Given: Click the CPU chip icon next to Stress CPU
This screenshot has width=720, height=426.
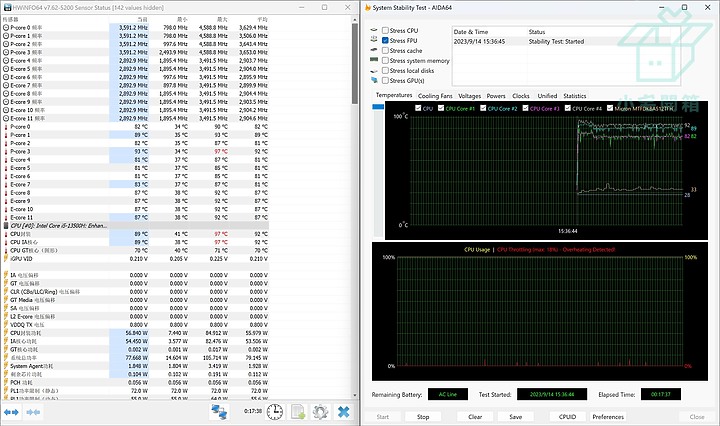Looking at the screenshot, I should [374, 30].
